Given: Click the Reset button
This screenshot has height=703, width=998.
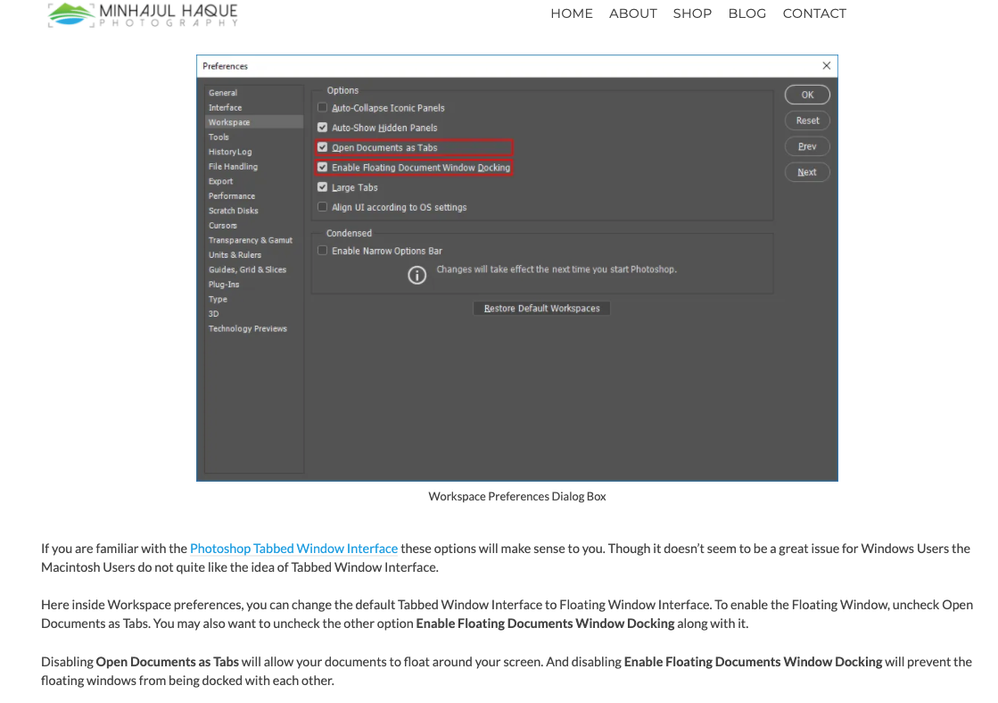Looking at the screenshot, I should point(807,120).
